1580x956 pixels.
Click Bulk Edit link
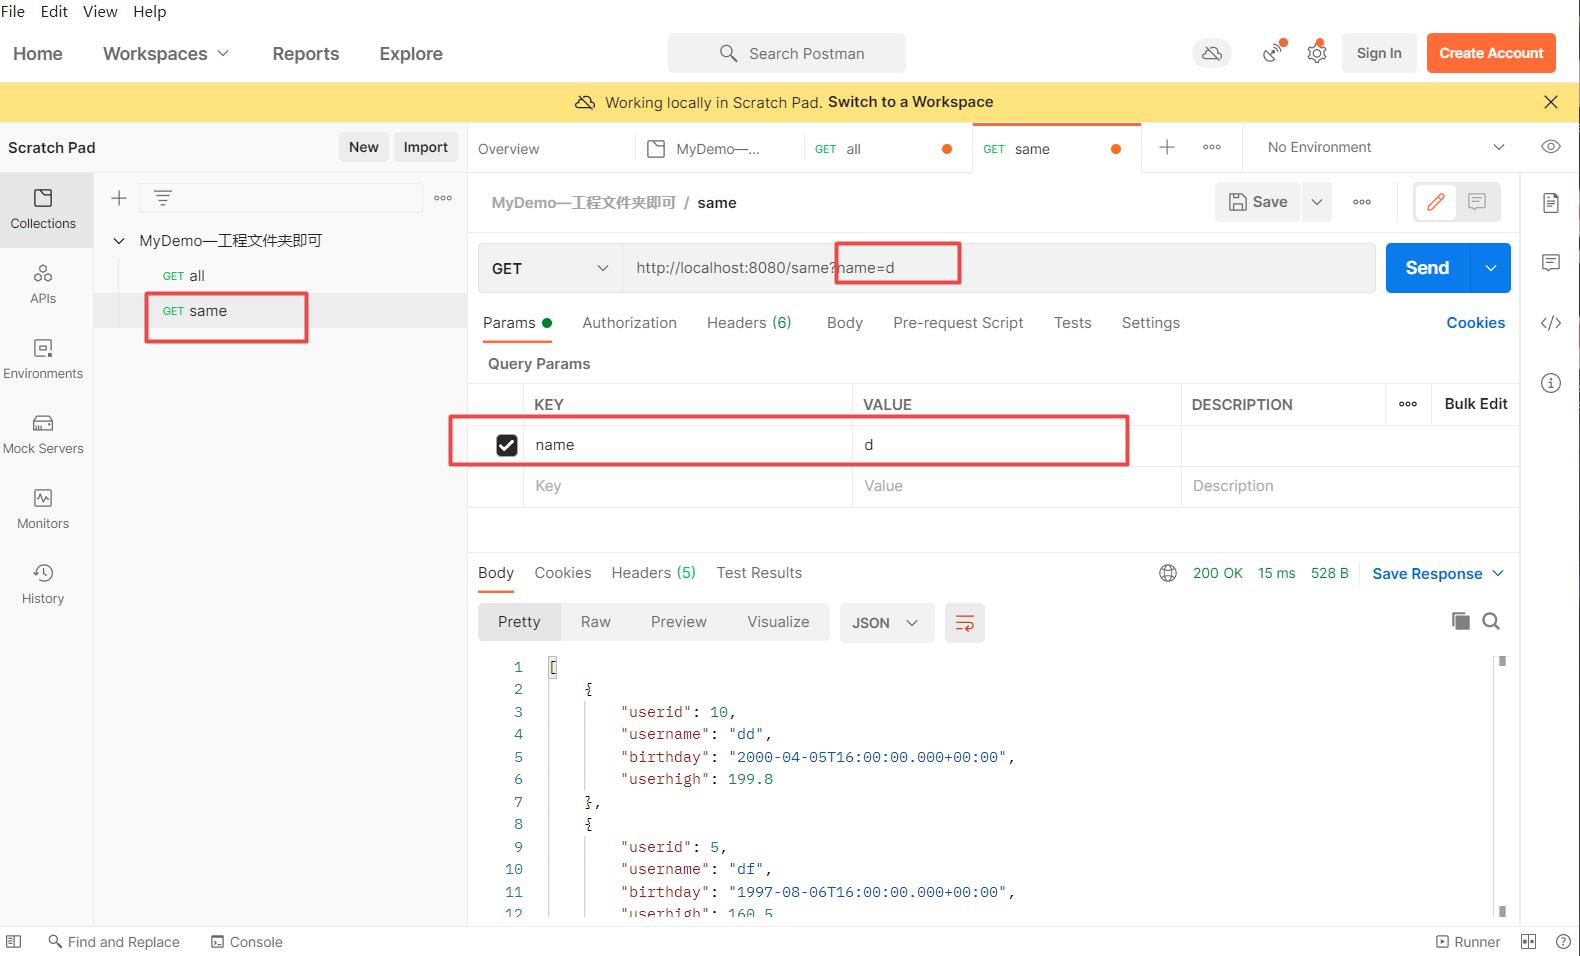pos(1476,404)
